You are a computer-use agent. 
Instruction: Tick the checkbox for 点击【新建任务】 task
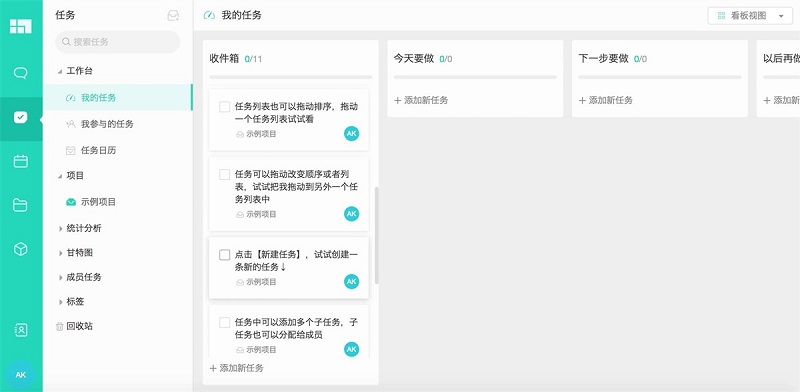coord(224,255)
